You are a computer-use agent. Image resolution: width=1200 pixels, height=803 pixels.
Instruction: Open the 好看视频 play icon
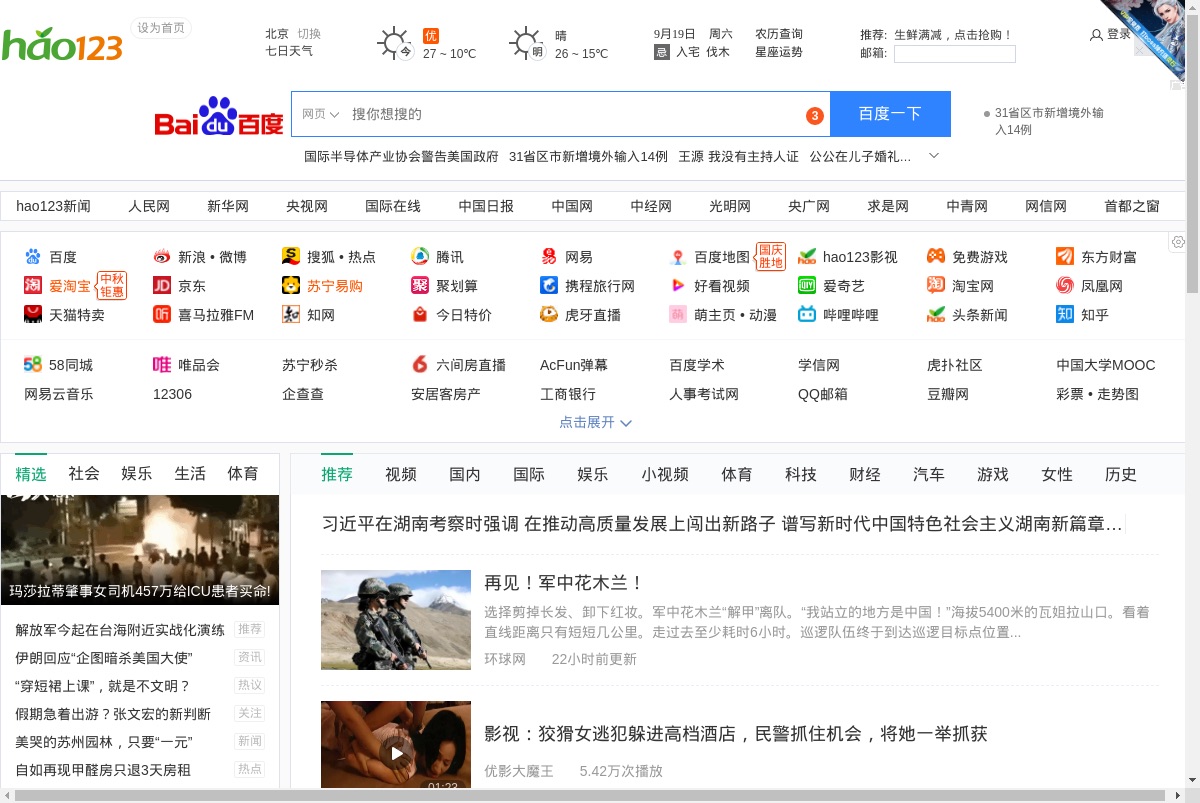(x=678, y=286)
